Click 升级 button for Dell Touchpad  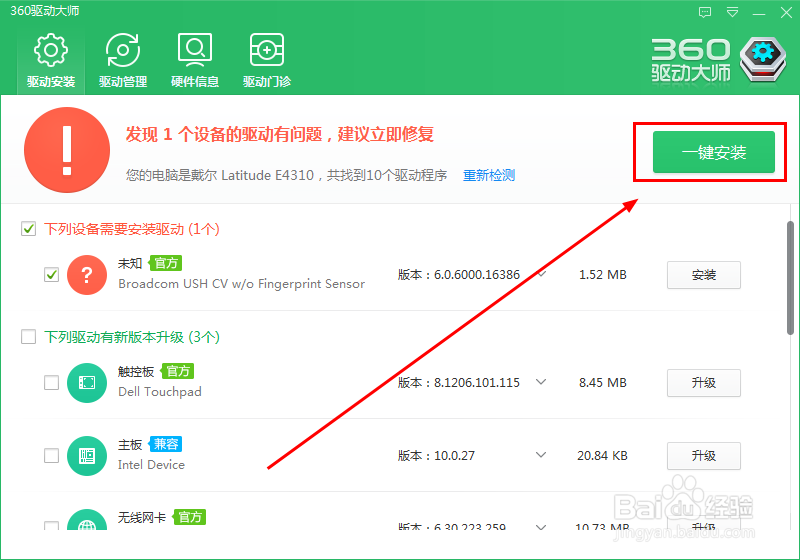704,383
